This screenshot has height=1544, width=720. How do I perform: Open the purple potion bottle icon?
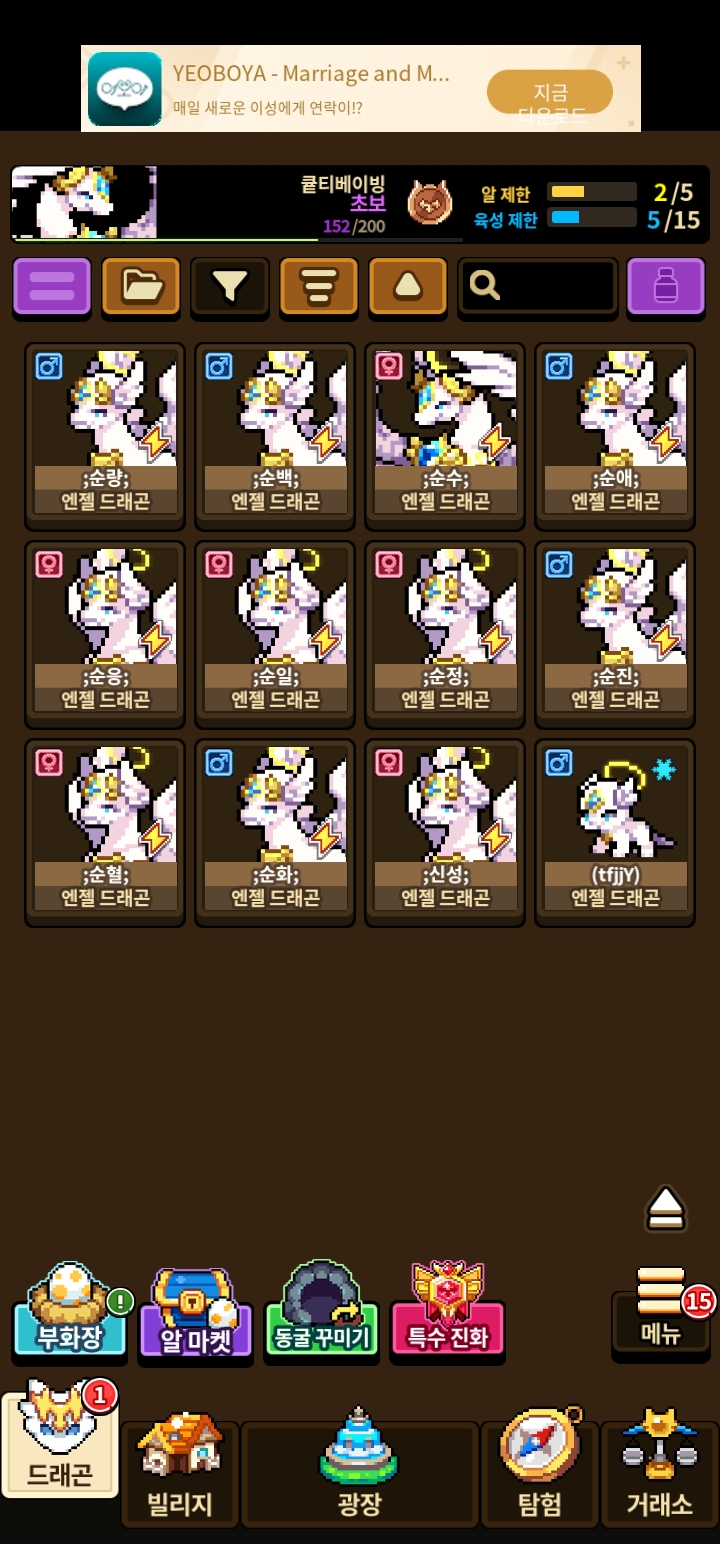tap(666, 287)
